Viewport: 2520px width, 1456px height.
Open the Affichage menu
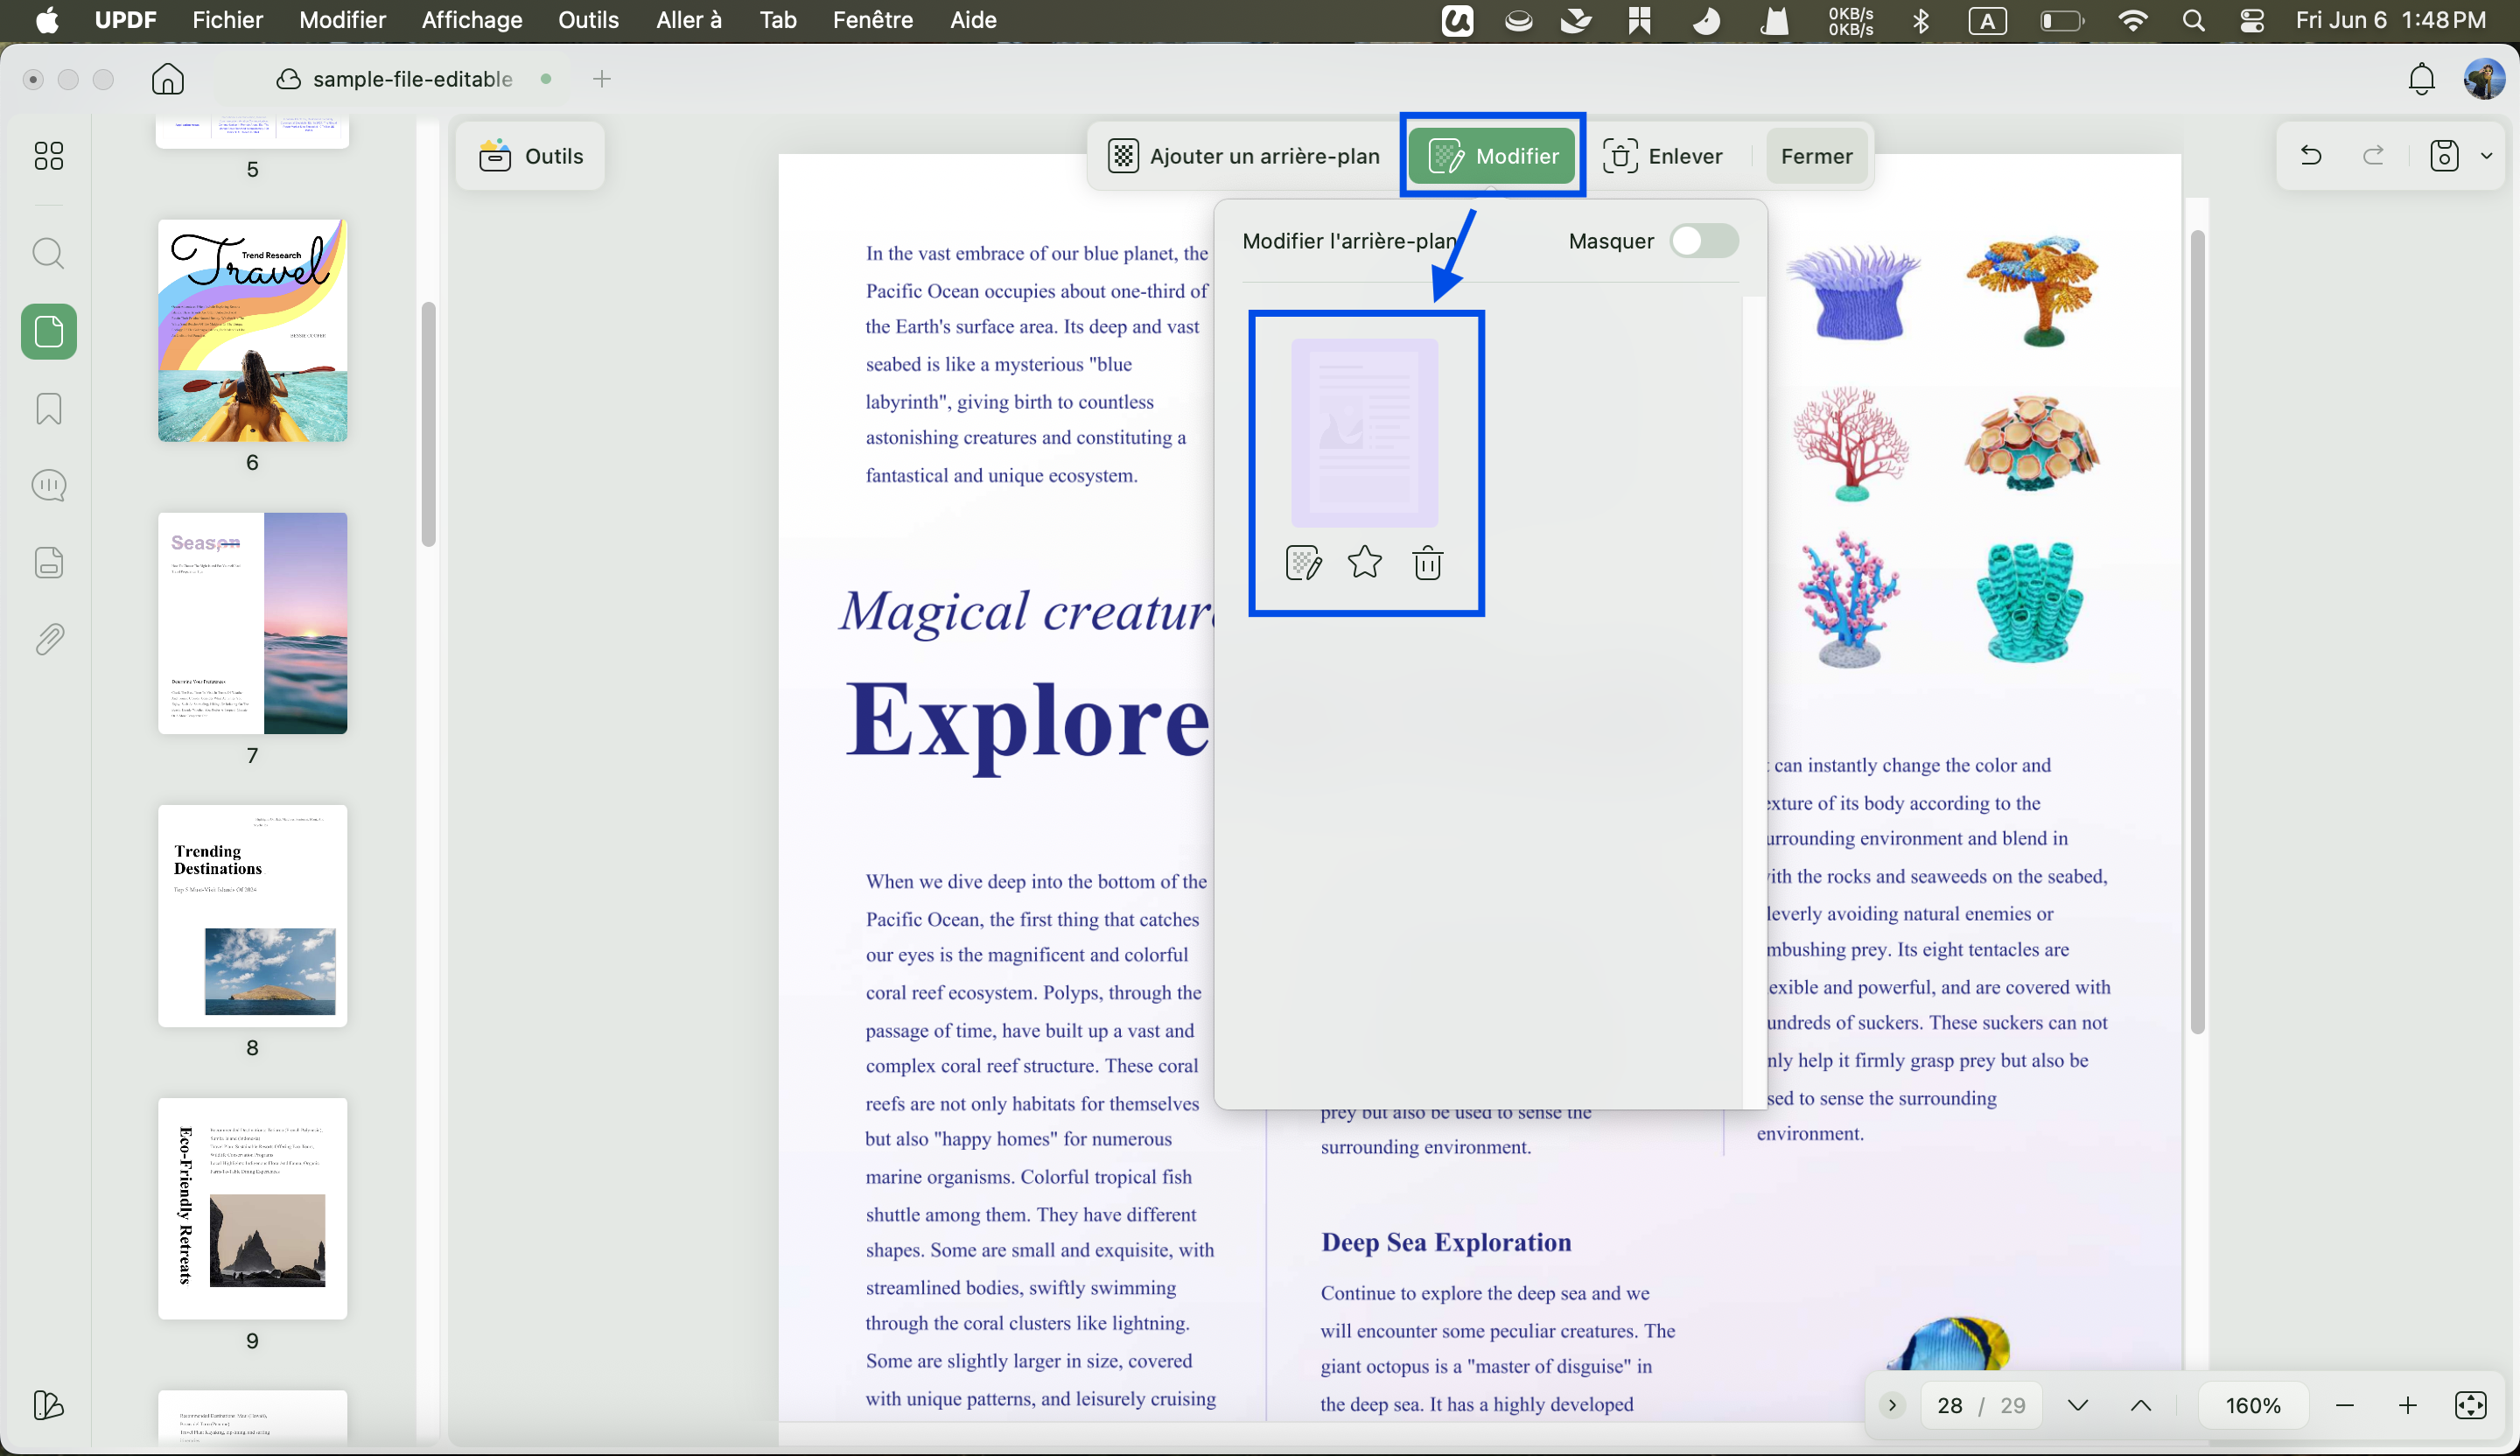click(x=471, y=20)
